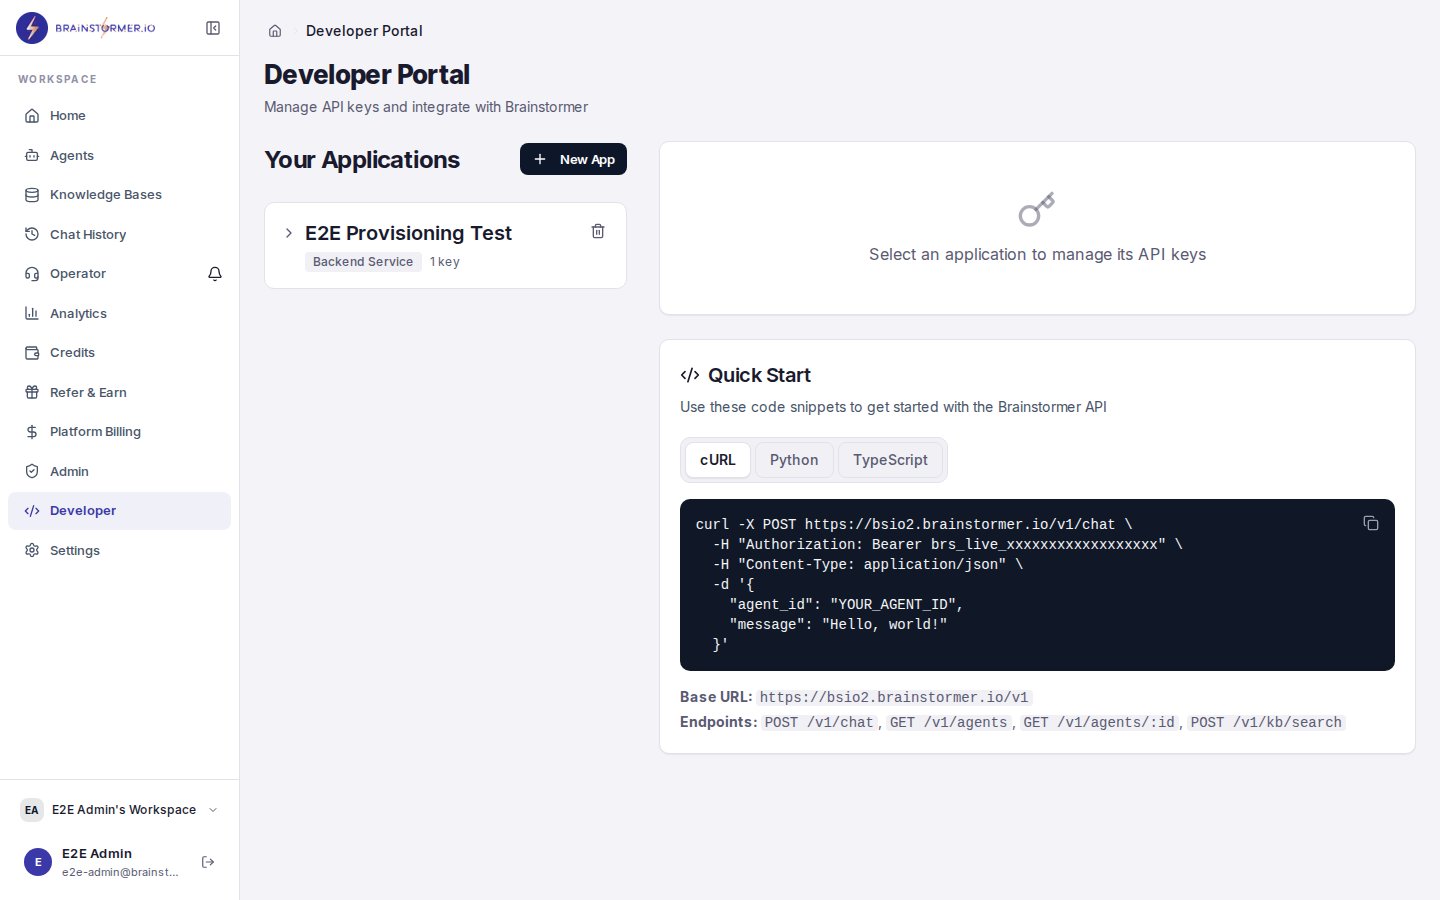The width and height of the screenshot is (1440, 900).
Task: Click the Knowledge Bases database icon
Action: [32, 195]
